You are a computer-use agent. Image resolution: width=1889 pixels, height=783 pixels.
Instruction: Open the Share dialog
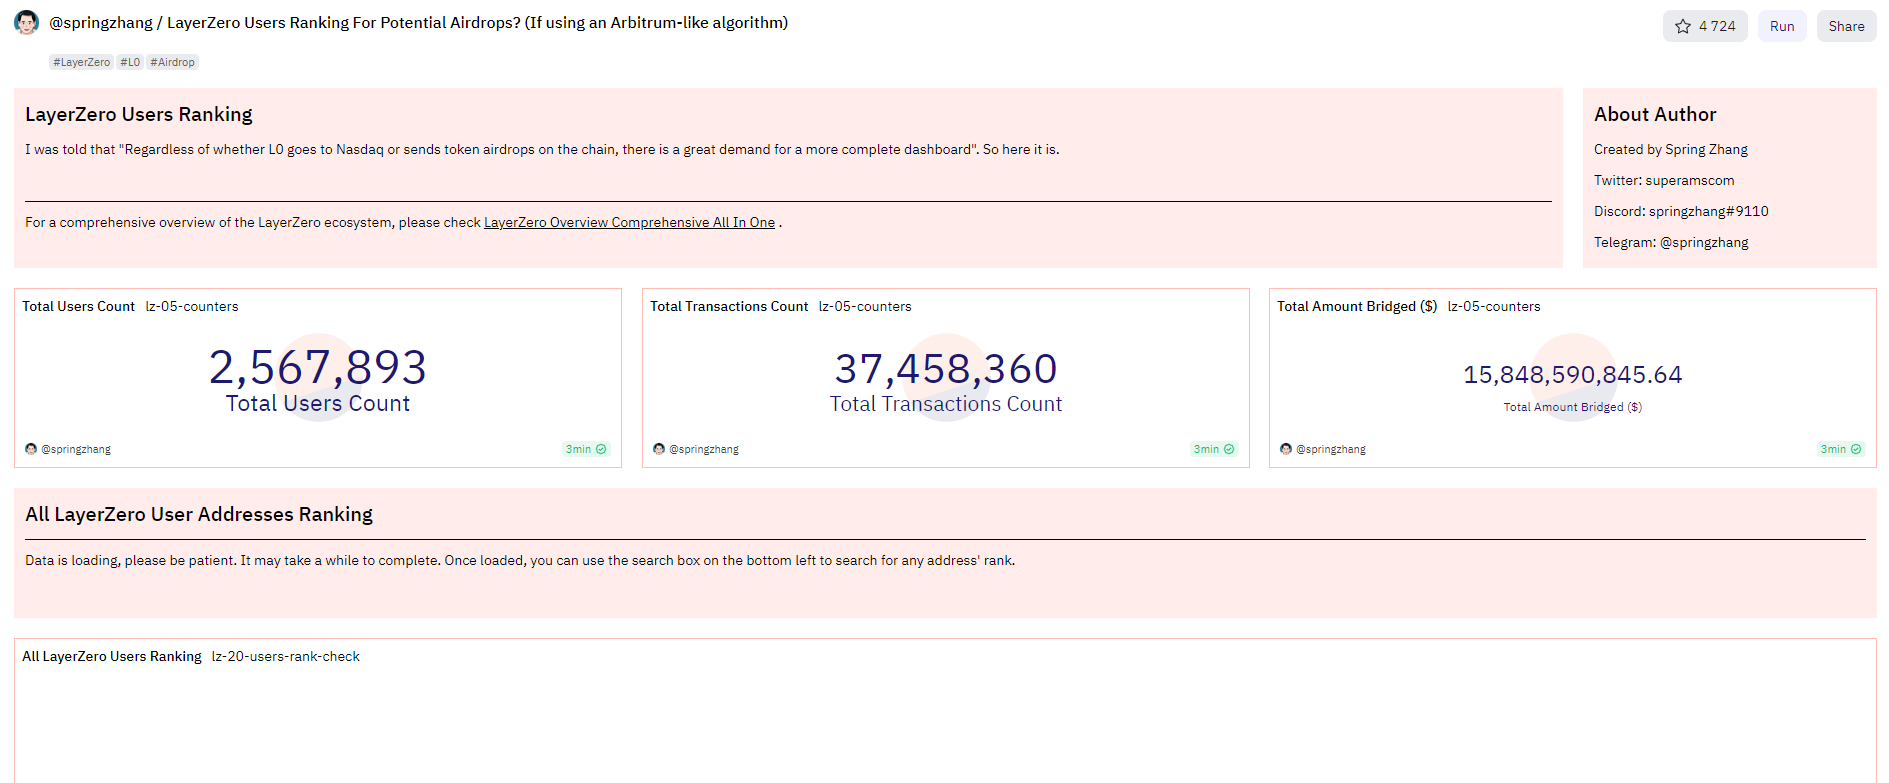pyautogui.click(x=1846, y=26)
